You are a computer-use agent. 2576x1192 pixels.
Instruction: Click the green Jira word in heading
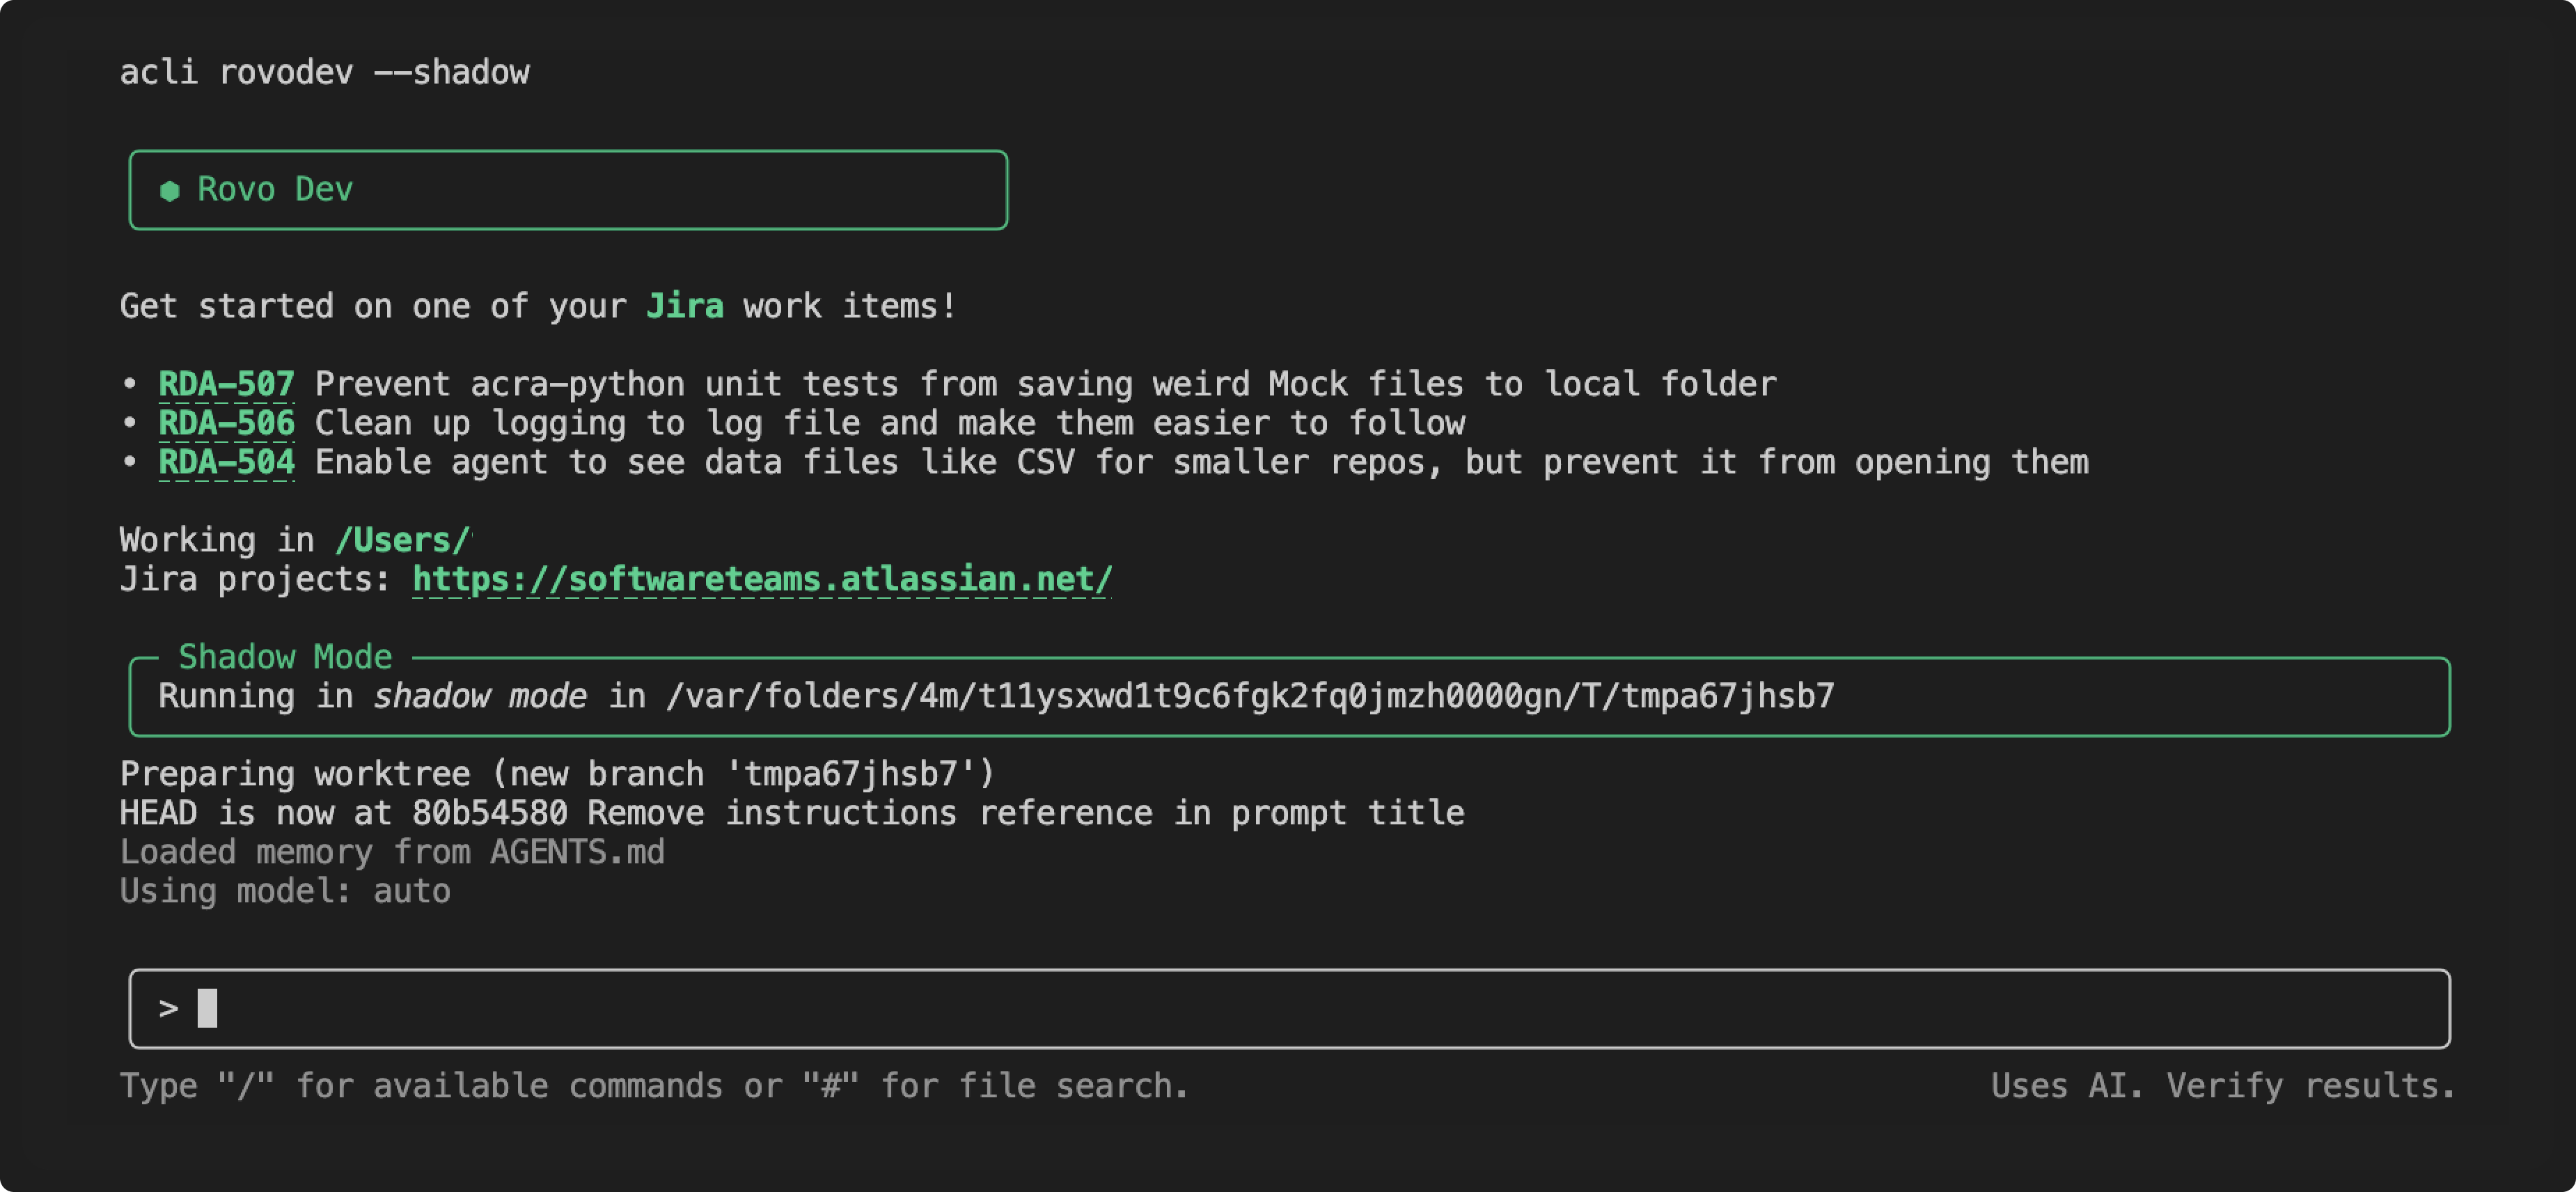[x=684, y=306]
